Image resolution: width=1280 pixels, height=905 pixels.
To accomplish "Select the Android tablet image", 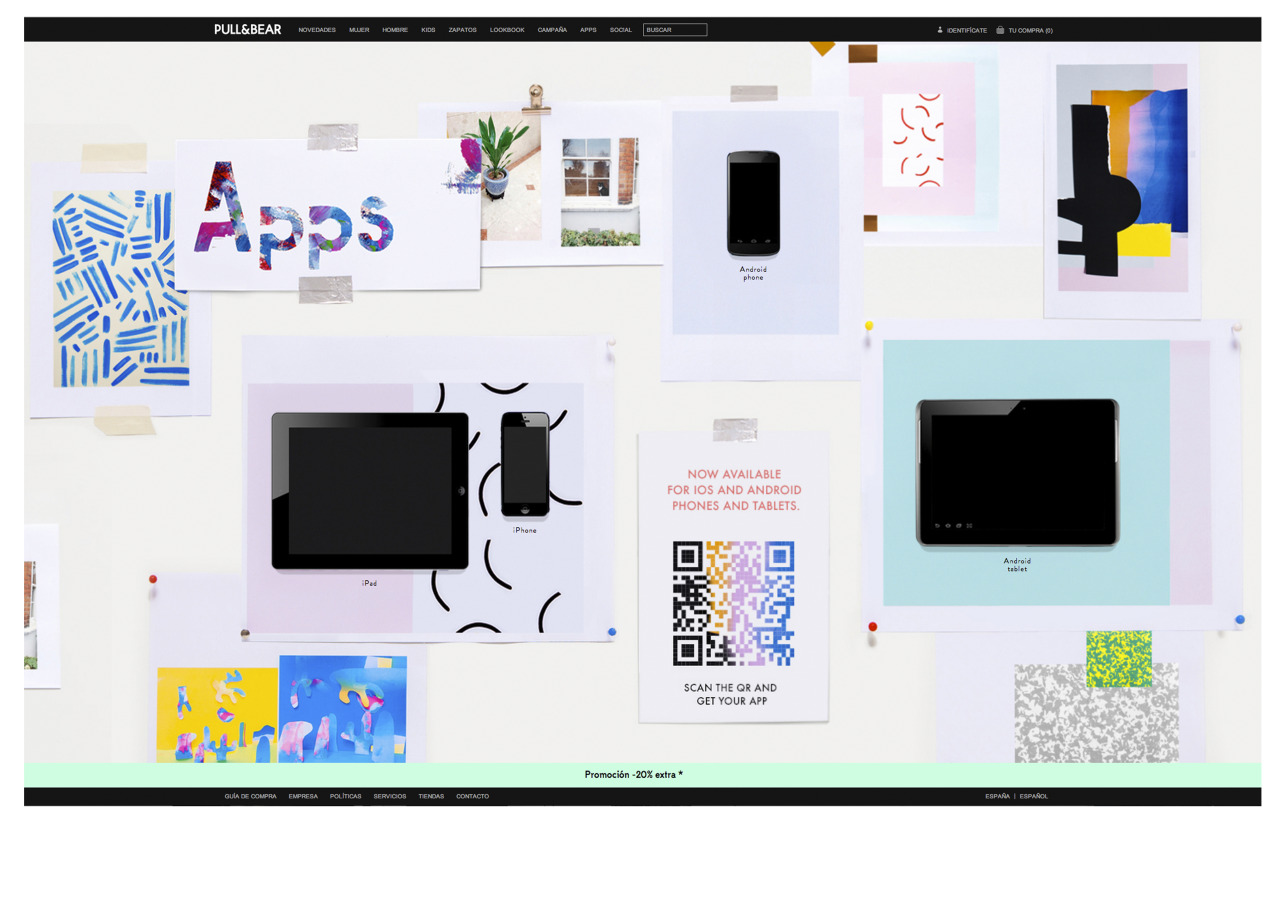I will point(1017,473).
